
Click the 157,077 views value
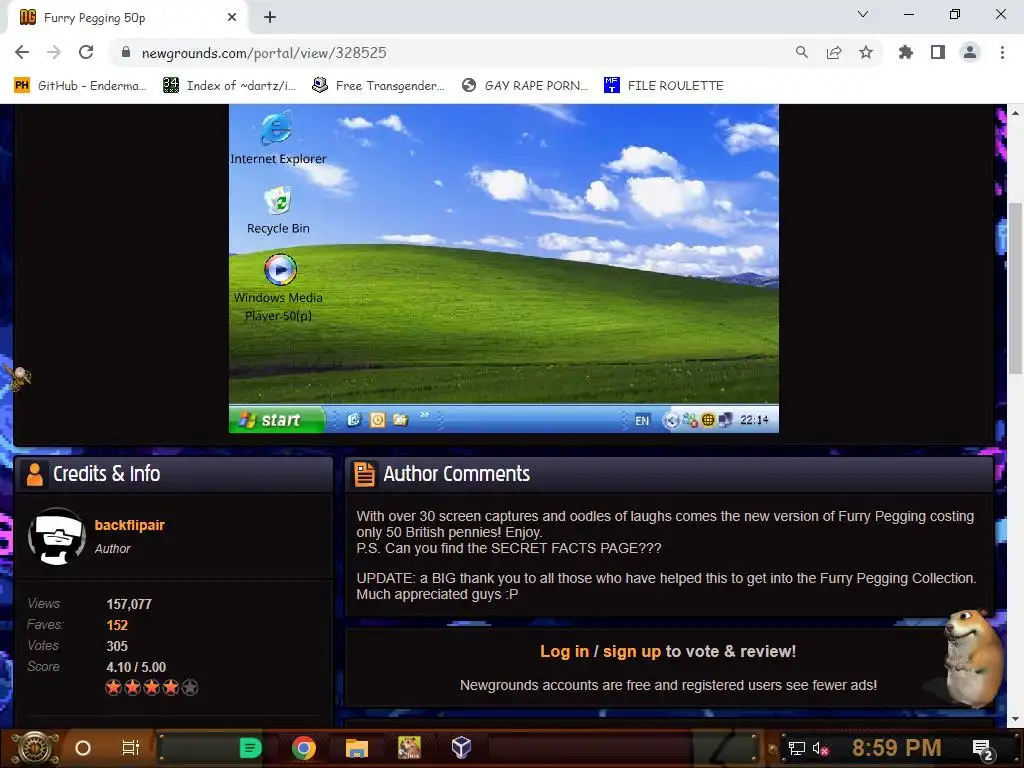click(x=129, y=604)
